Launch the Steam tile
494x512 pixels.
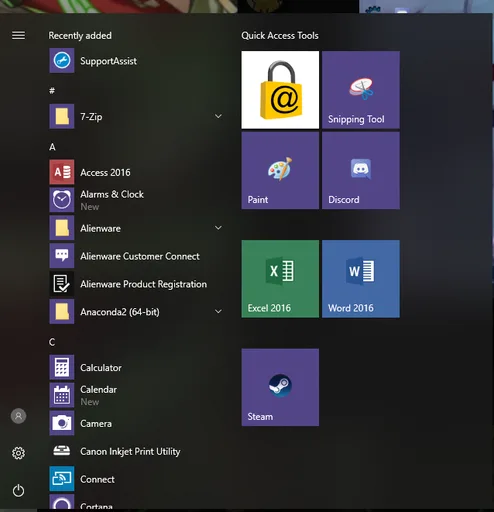[280, 387]
